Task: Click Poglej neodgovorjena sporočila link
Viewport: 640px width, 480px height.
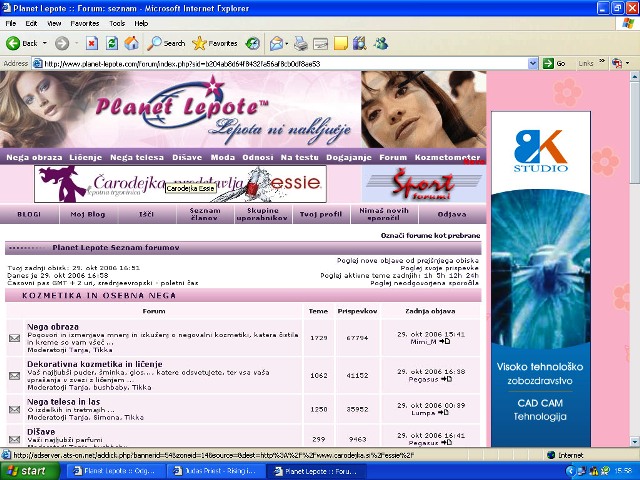Action: pos(424,283)
